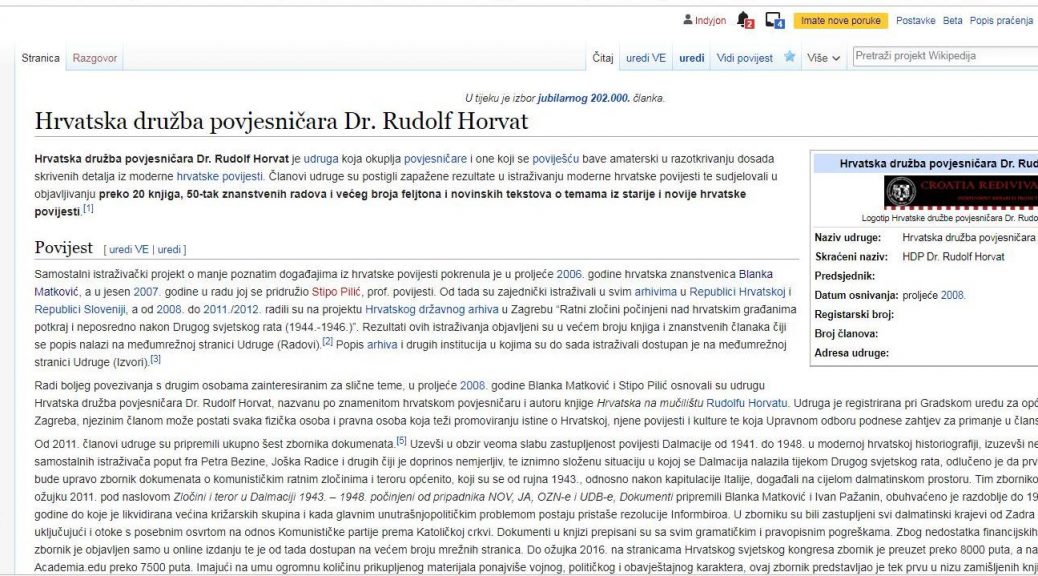Click the CROATIA REDIVIVA logo image
This screenshot has width=1038, height=576.
pos(960,192)
